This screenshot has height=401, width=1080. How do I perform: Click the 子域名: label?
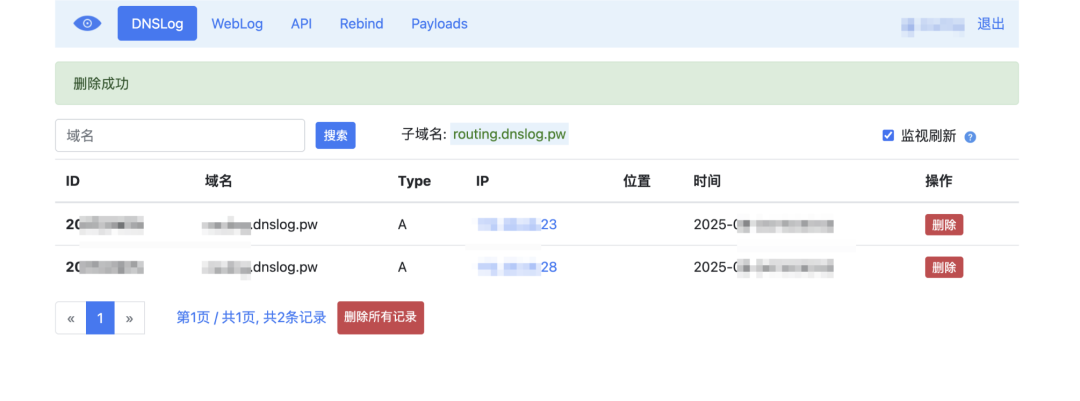[424, 134]
